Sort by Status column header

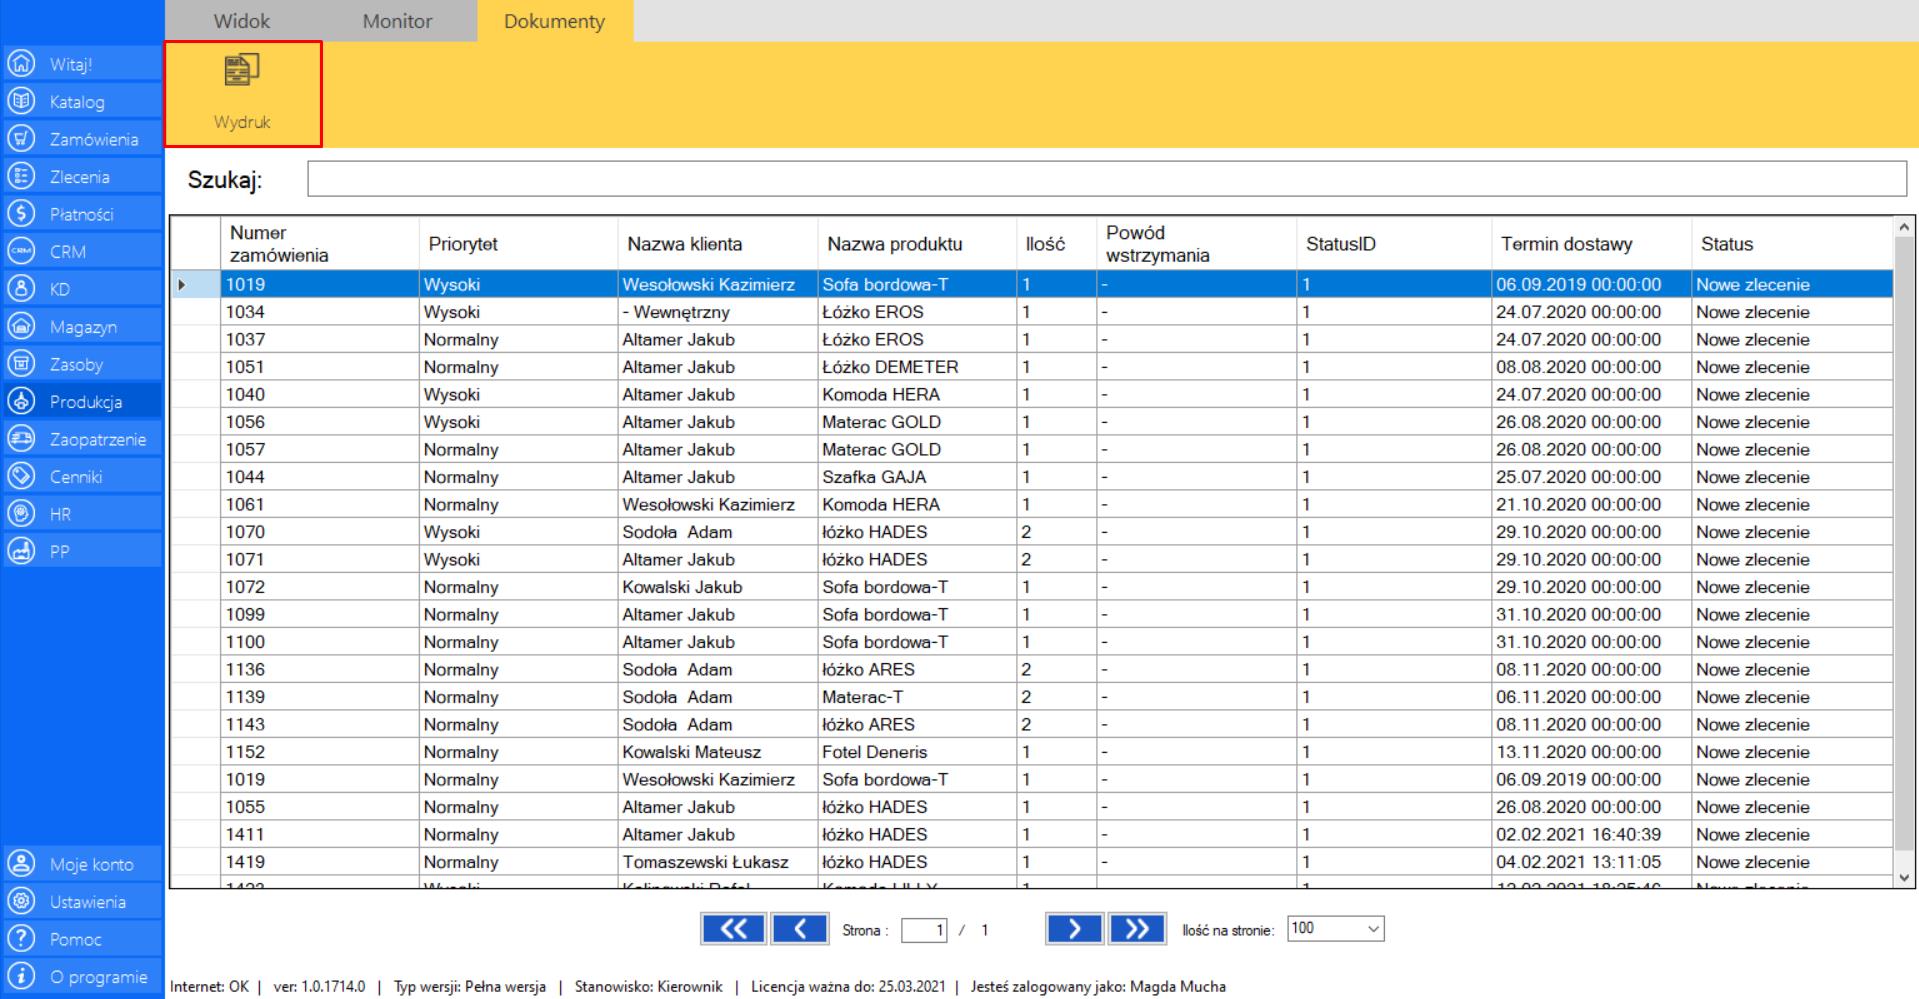(1792, 243)
